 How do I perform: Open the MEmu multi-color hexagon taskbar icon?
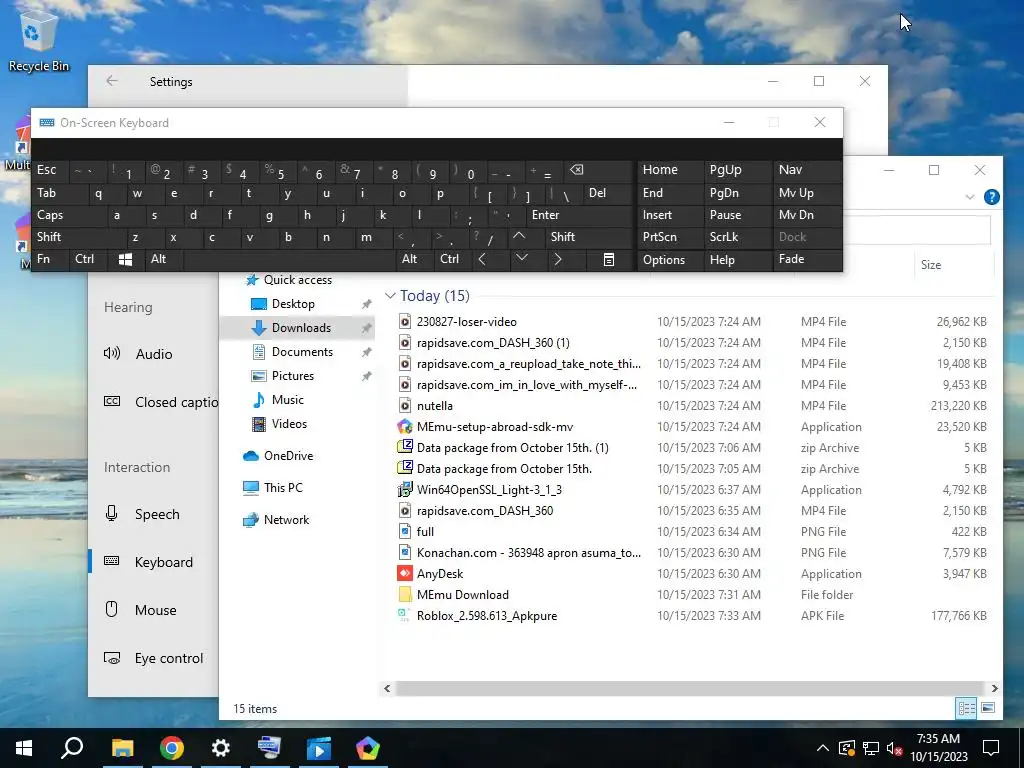coord(368,748)
